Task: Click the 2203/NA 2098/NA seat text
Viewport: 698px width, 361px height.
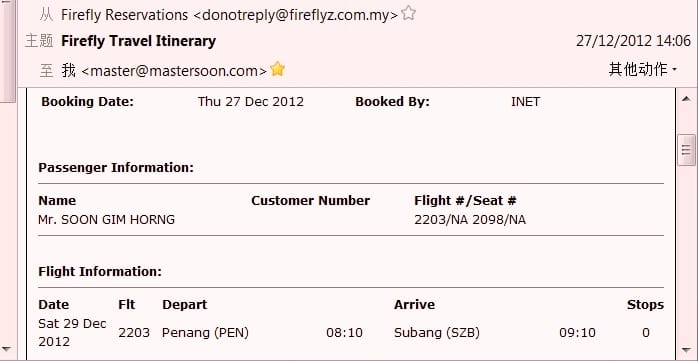Action: pyautogui.click(x=470, y=219)
